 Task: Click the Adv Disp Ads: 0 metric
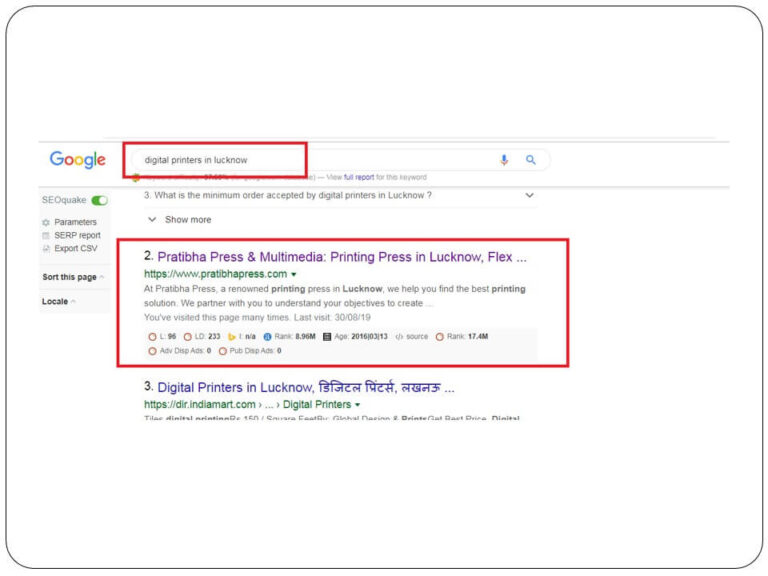point(179,351)
